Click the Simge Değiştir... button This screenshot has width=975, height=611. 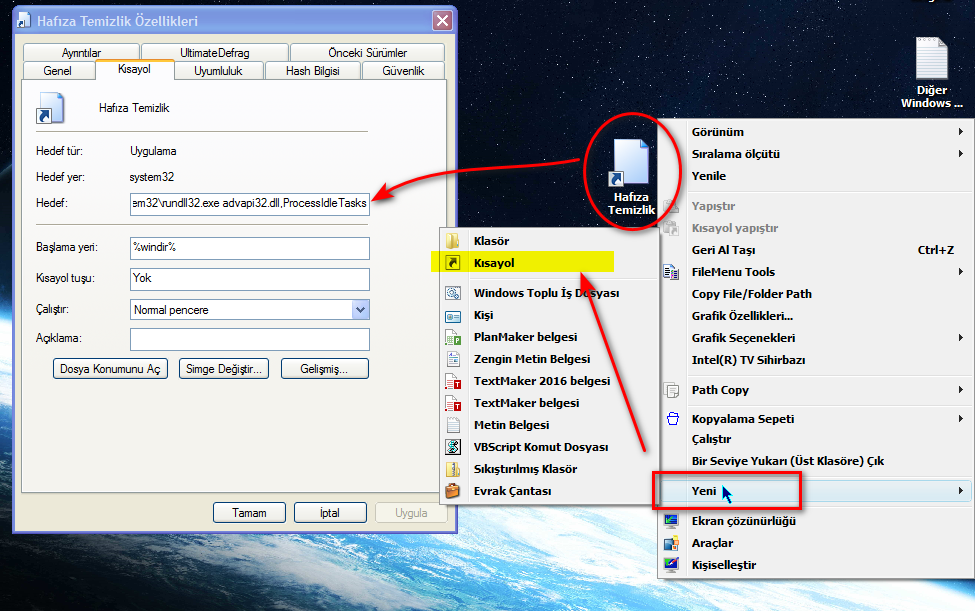[x=224, y=369]
